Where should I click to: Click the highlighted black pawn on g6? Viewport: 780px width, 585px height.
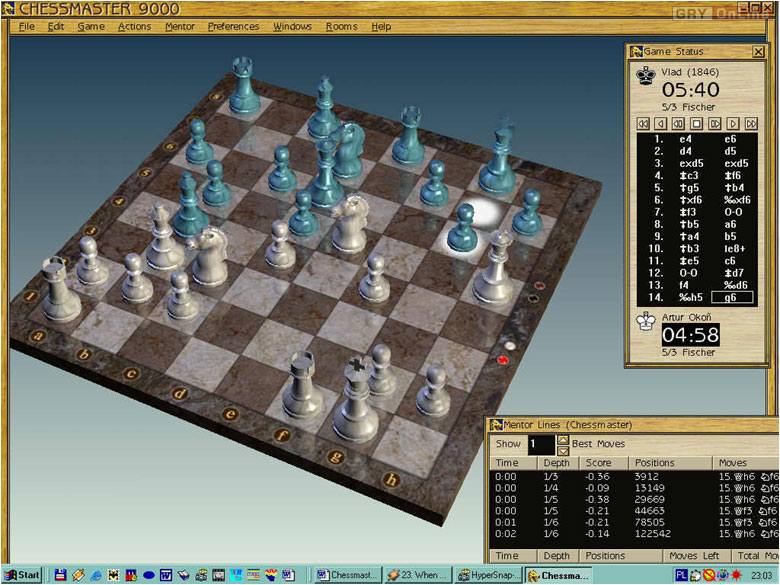click(x=462, y=229)
